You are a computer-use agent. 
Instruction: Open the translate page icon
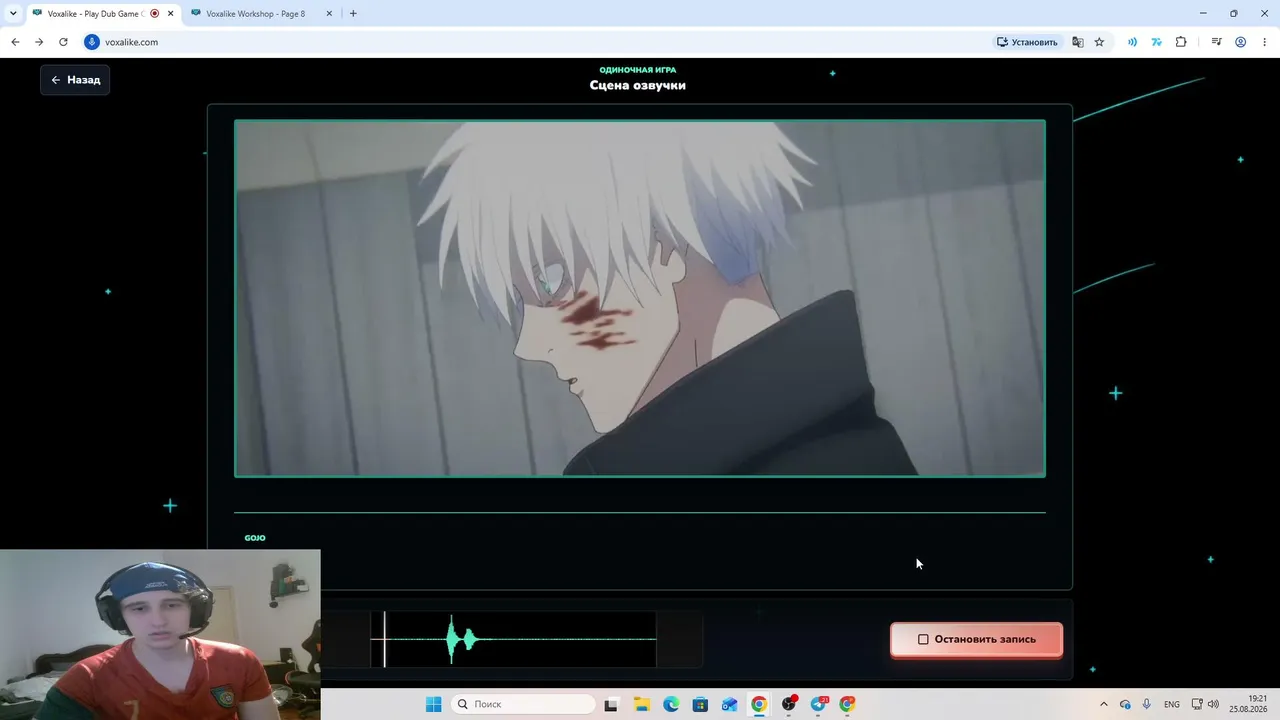click(x=1078, y=42)
